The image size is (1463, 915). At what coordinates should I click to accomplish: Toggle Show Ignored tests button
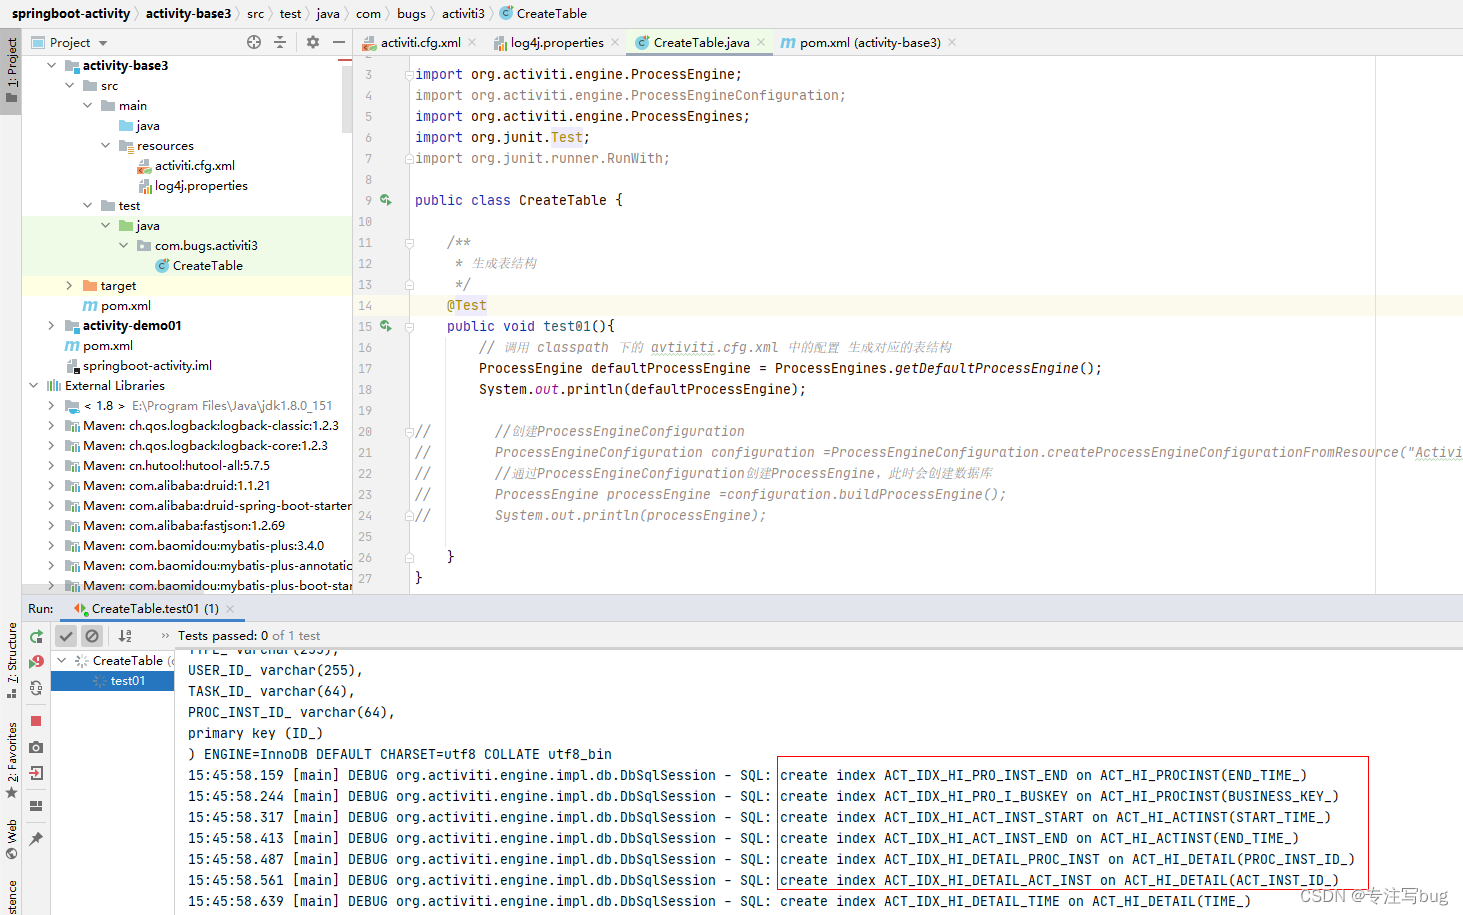pyautogui.click(x=92, y=636)
